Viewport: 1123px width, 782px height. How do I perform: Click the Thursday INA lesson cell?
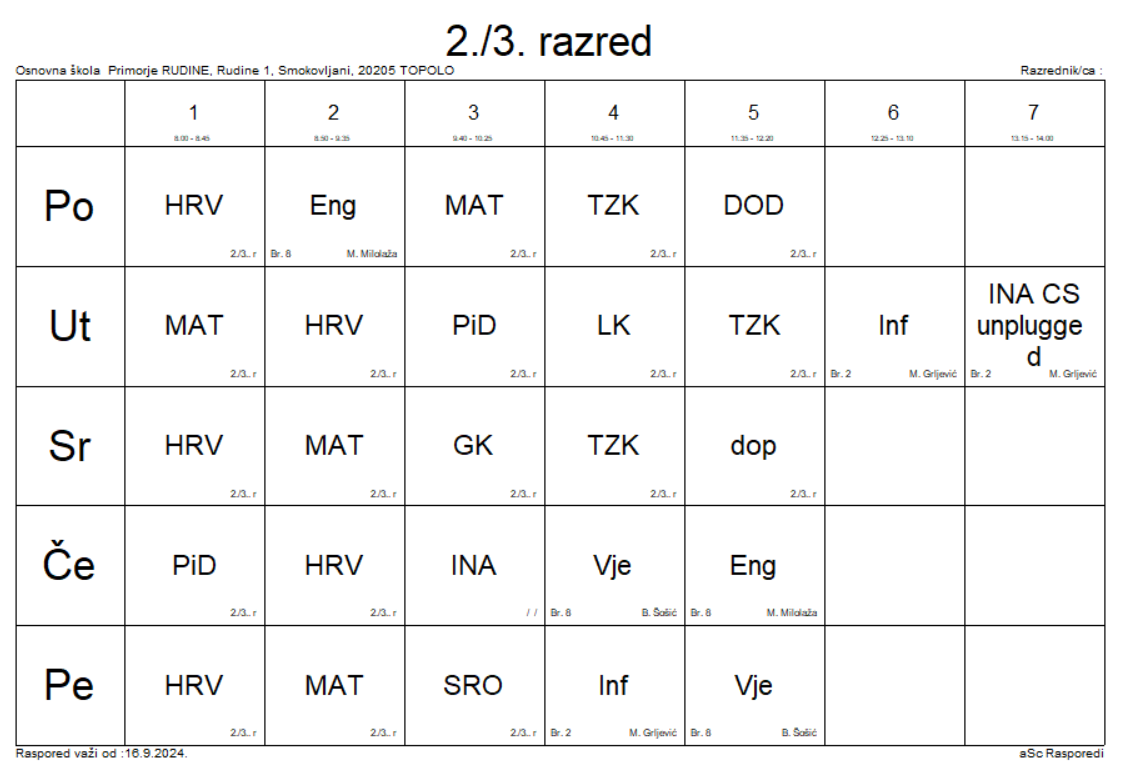pyautogui.click(x=474, y=566)
